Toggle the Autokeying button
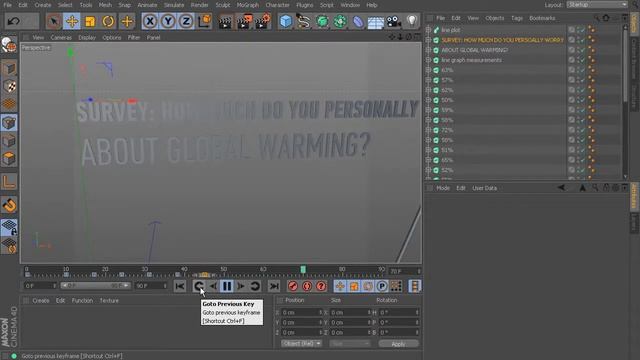Screen dimensions: 640x360 pyautogui.click(x=307, y=286)
